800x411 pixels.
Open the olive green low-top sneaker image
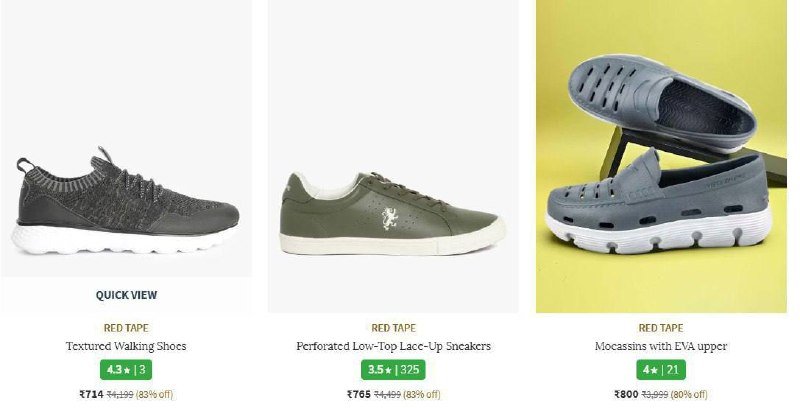tap(393, 156)
